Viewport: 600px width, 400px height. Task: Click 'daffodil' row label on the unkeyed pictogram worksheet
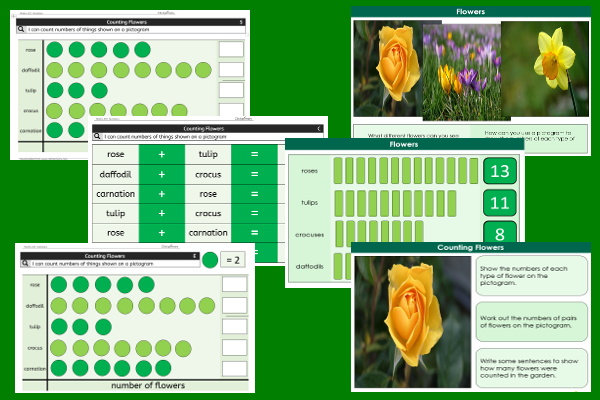(x=31, y=70)
